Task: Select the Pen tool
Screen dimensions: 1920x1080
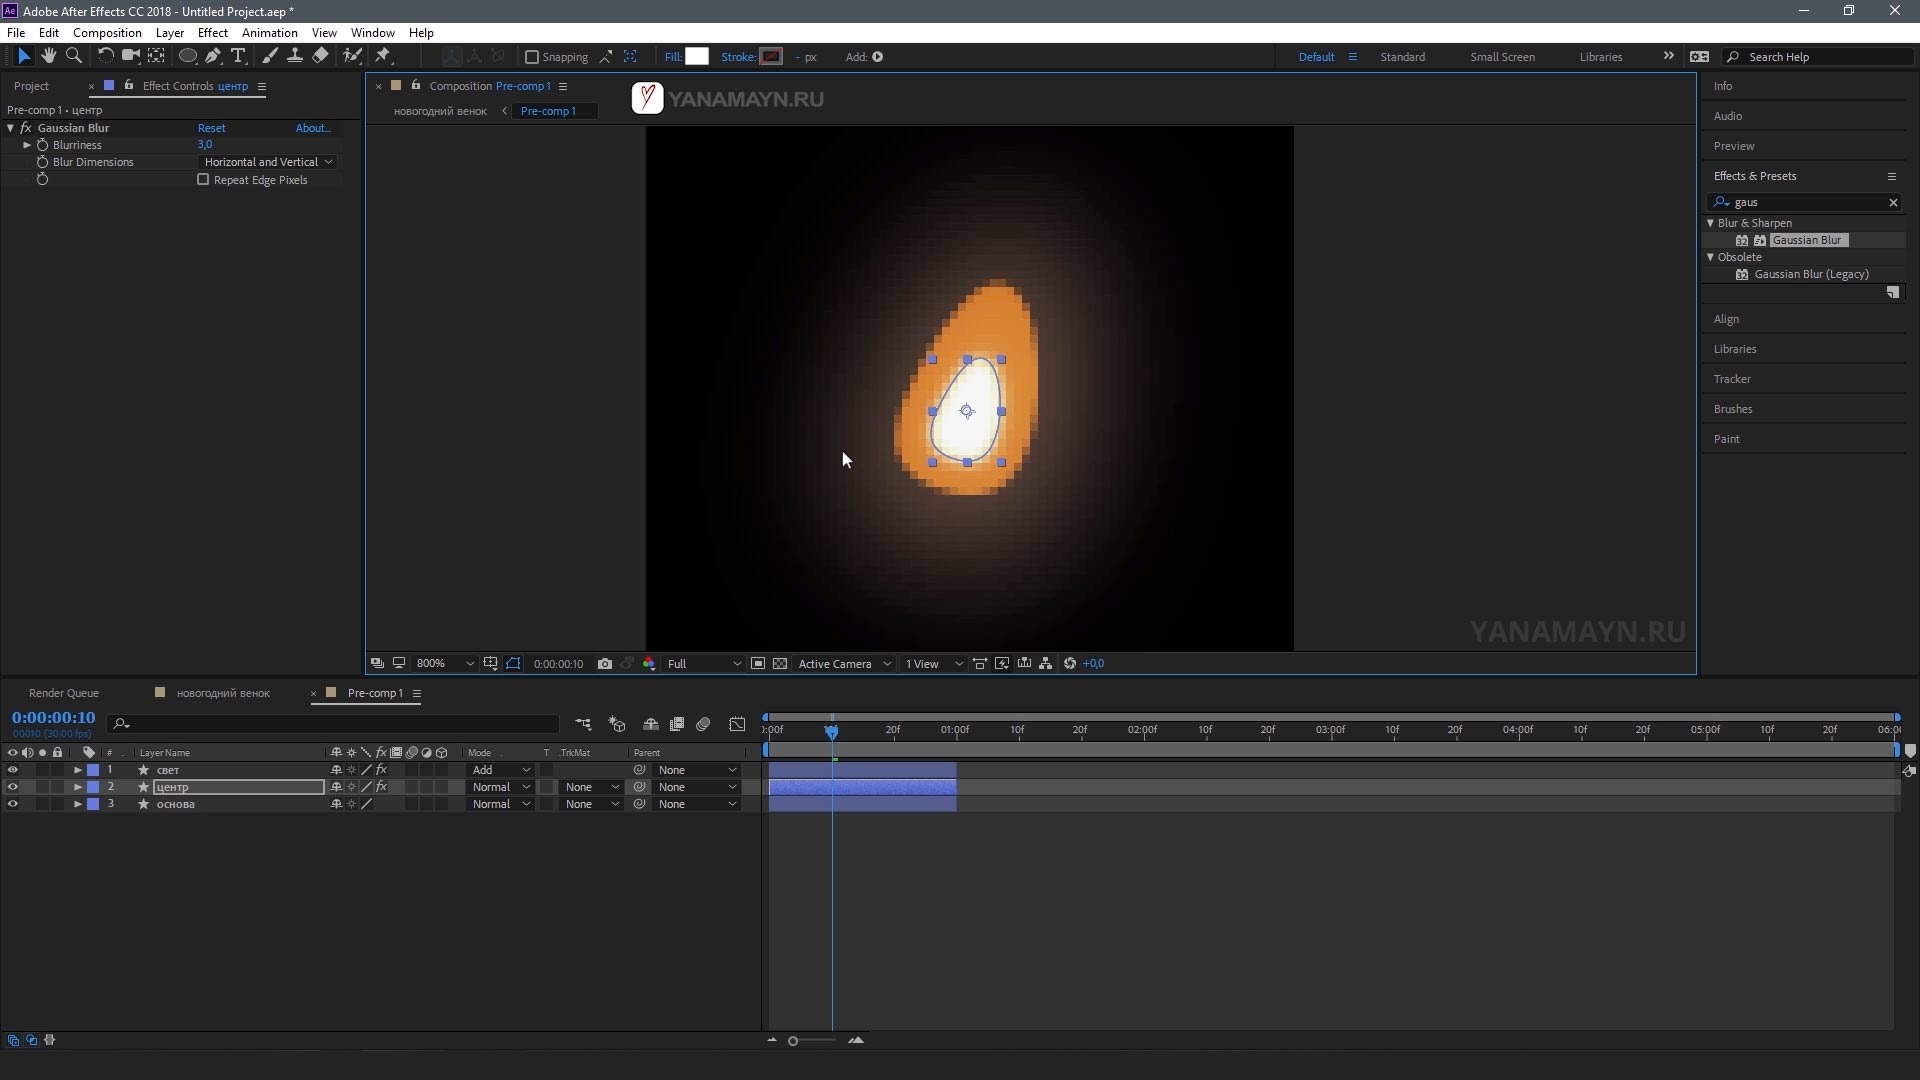Action: pos(213,56)
